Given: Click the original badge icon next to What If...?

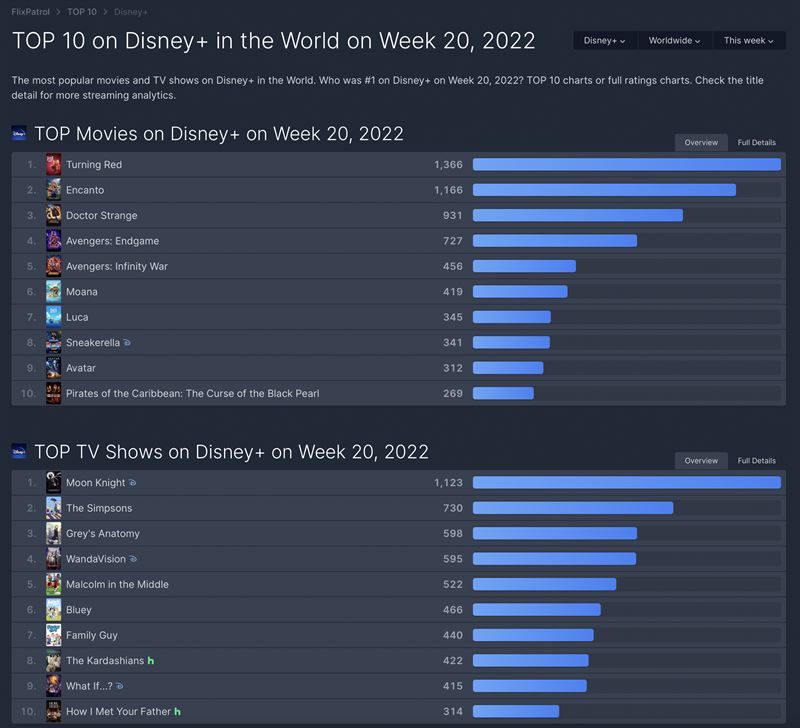Looking at the screenshot, I should [x=119, y=687].
